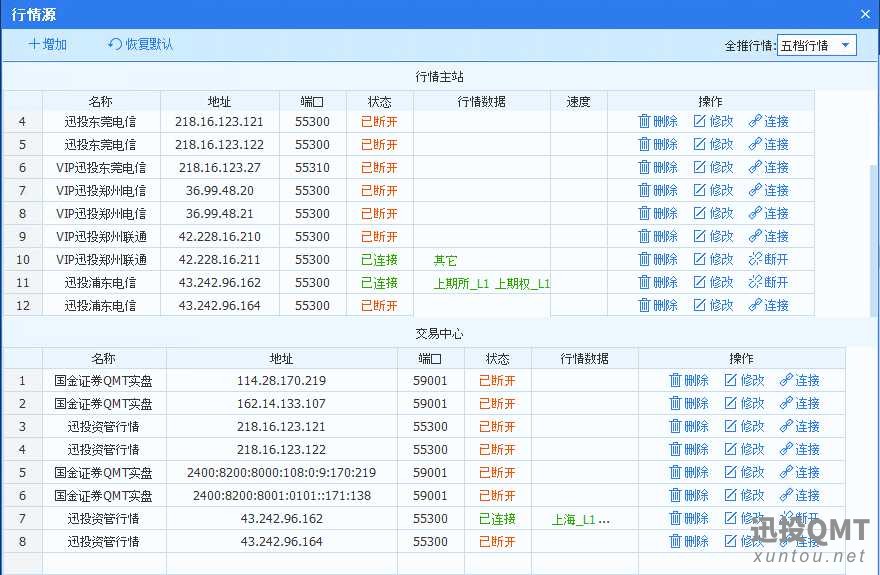Delete VIP迅投郑州电信 36.99.48.21 row
Screen dimensions: 880x575
tap(658, 213)
